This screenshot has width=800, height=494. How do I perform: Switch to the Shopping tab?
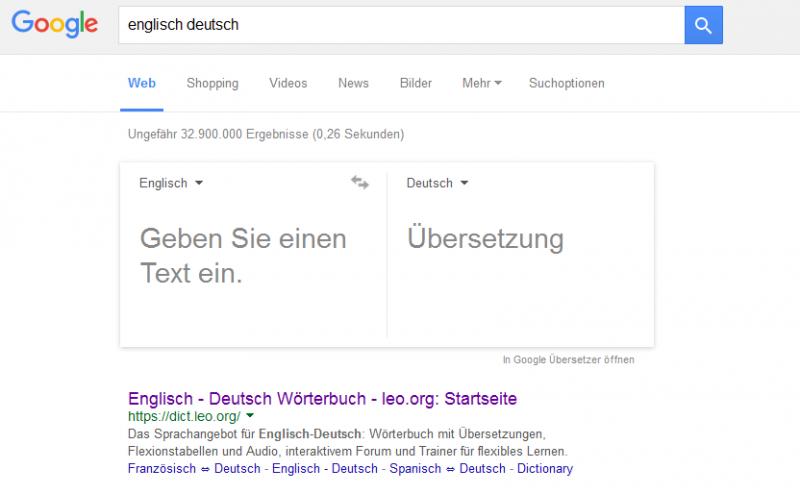pyautogui.click(x=212, y=83)
